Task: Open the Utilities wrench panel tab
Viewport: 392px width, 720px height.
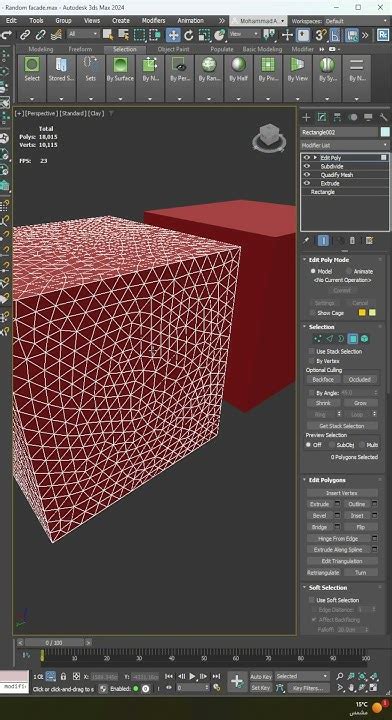Action: (383, 118)
